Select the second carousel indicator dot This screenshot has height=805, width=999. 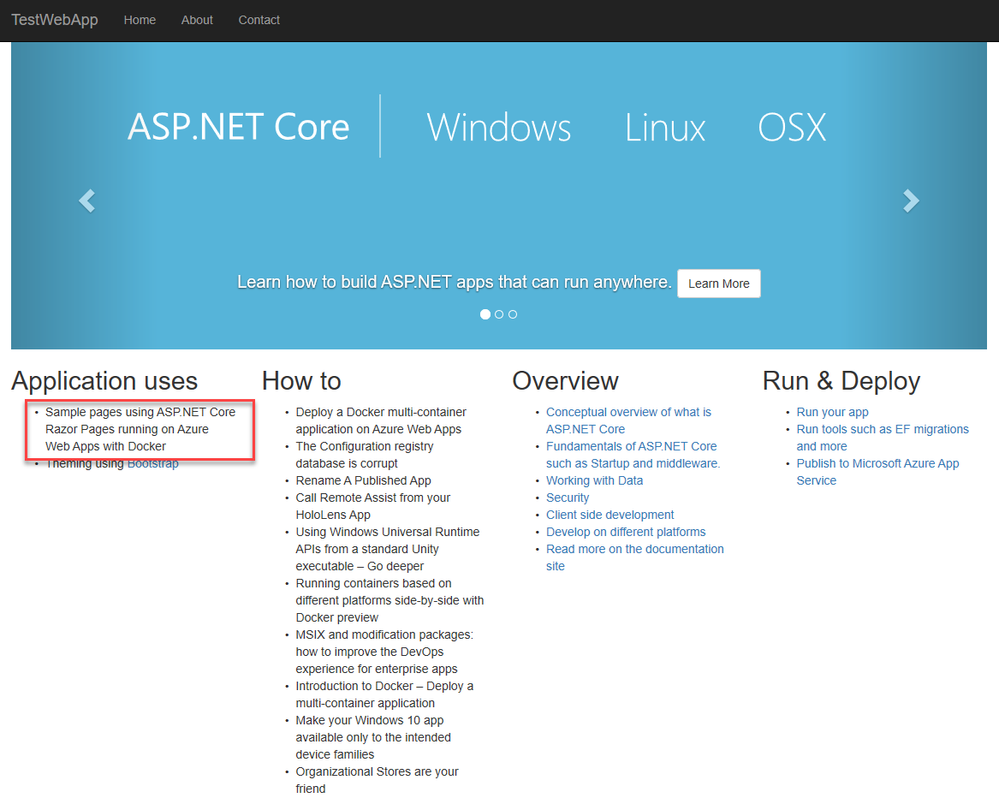point(499,314)
